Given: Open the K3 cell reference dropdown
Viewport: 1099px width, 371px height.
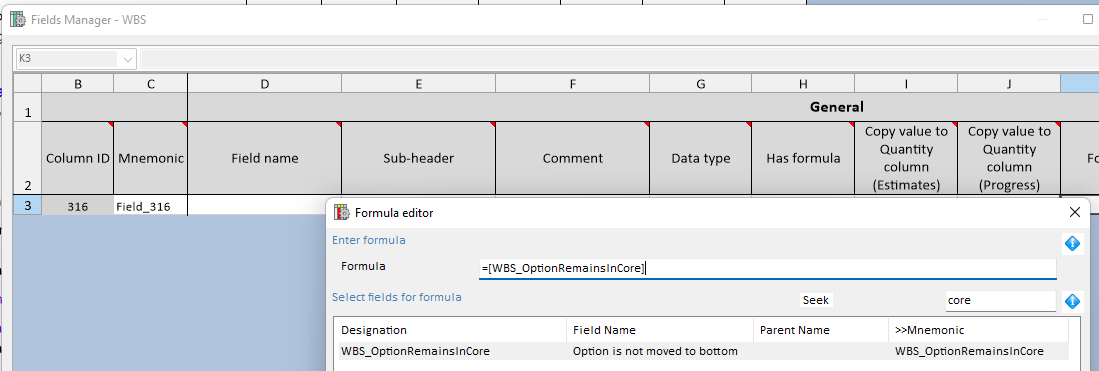Looking at the screenshot, I should tap(128, 60).
